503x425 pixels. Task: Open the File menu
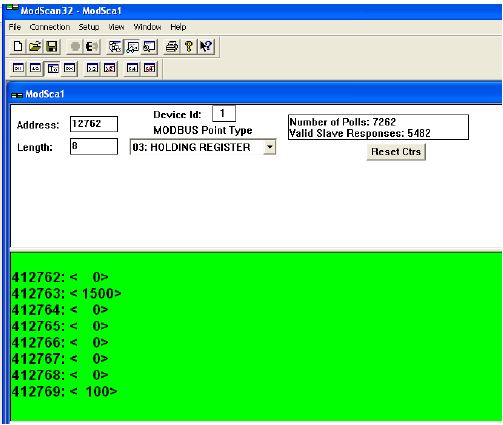(15, 27)
